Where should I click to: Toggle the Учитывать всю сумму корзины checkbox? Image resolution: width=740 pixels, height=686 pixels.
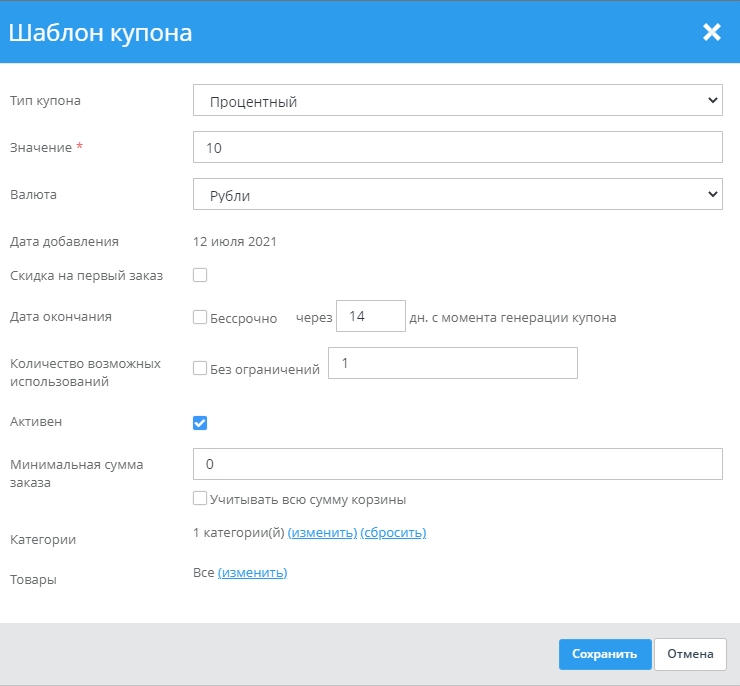[200, 498]
